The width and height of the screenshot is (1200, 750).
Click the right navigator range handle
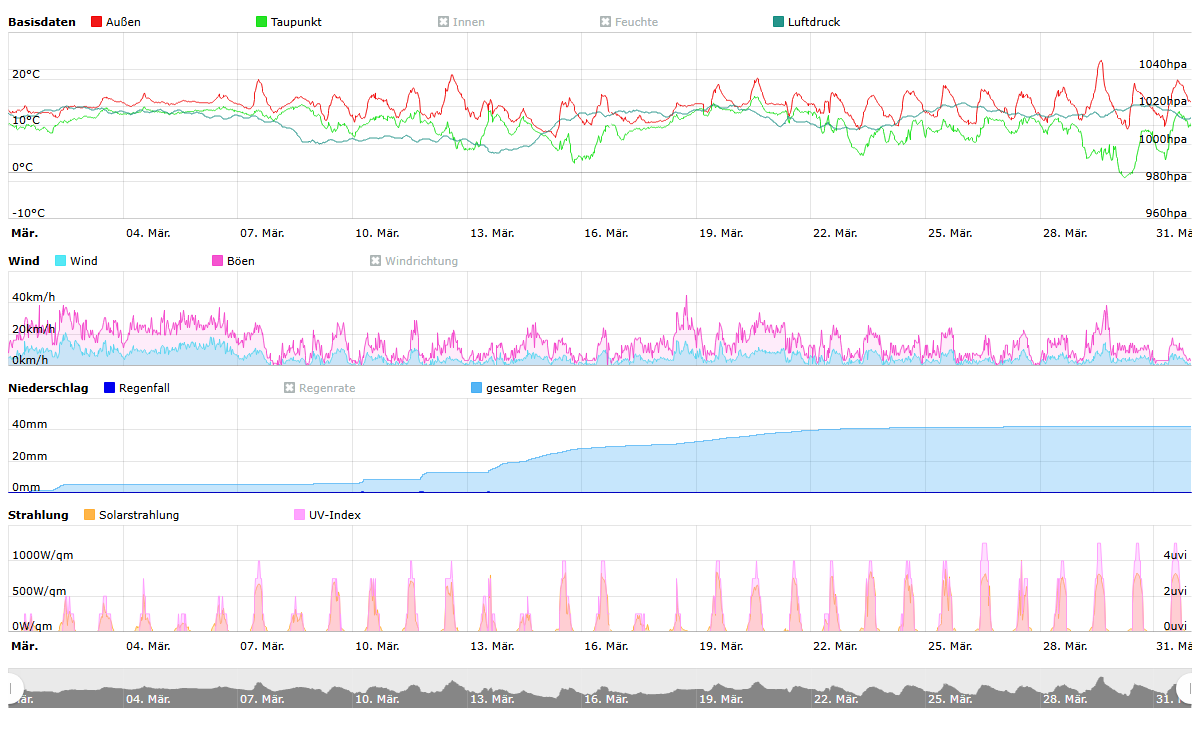click(1187, 688)
